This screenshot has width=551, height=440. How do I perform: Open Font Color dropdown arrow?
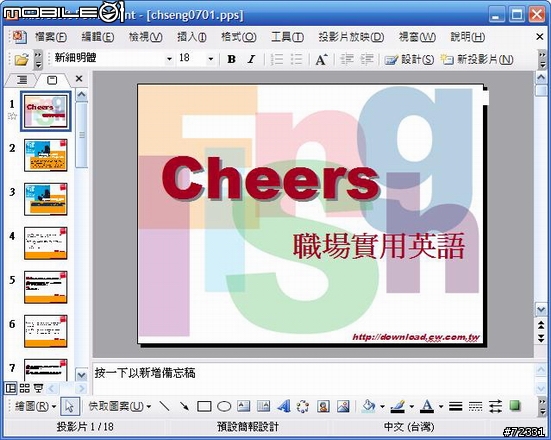tap(441, 407)
